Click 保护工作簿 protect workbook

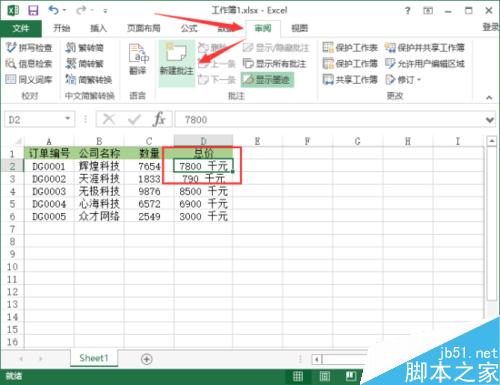click(350, 63)
